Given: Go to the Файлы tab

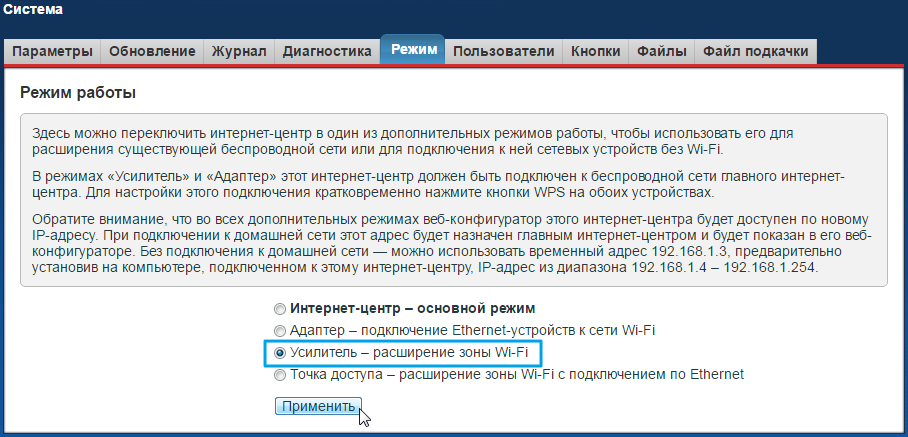Looking at the screenshot, I should pos(662,51).
